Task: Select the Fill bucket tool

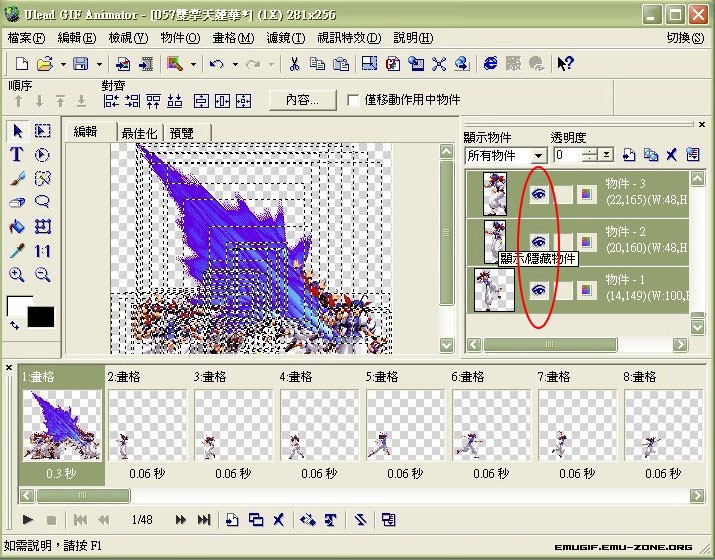Action: (17, 226)
